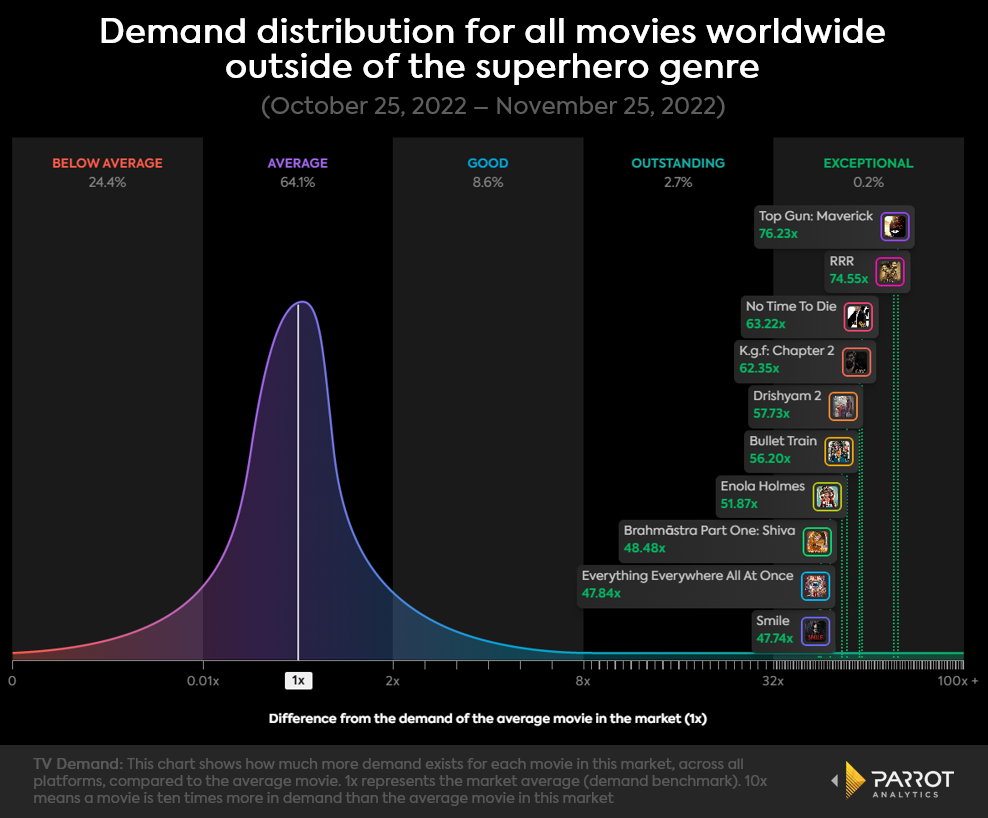The image size is (988, 818).
Task: Click the 76.23x demand value for Maverick
Action: (777, 235)
